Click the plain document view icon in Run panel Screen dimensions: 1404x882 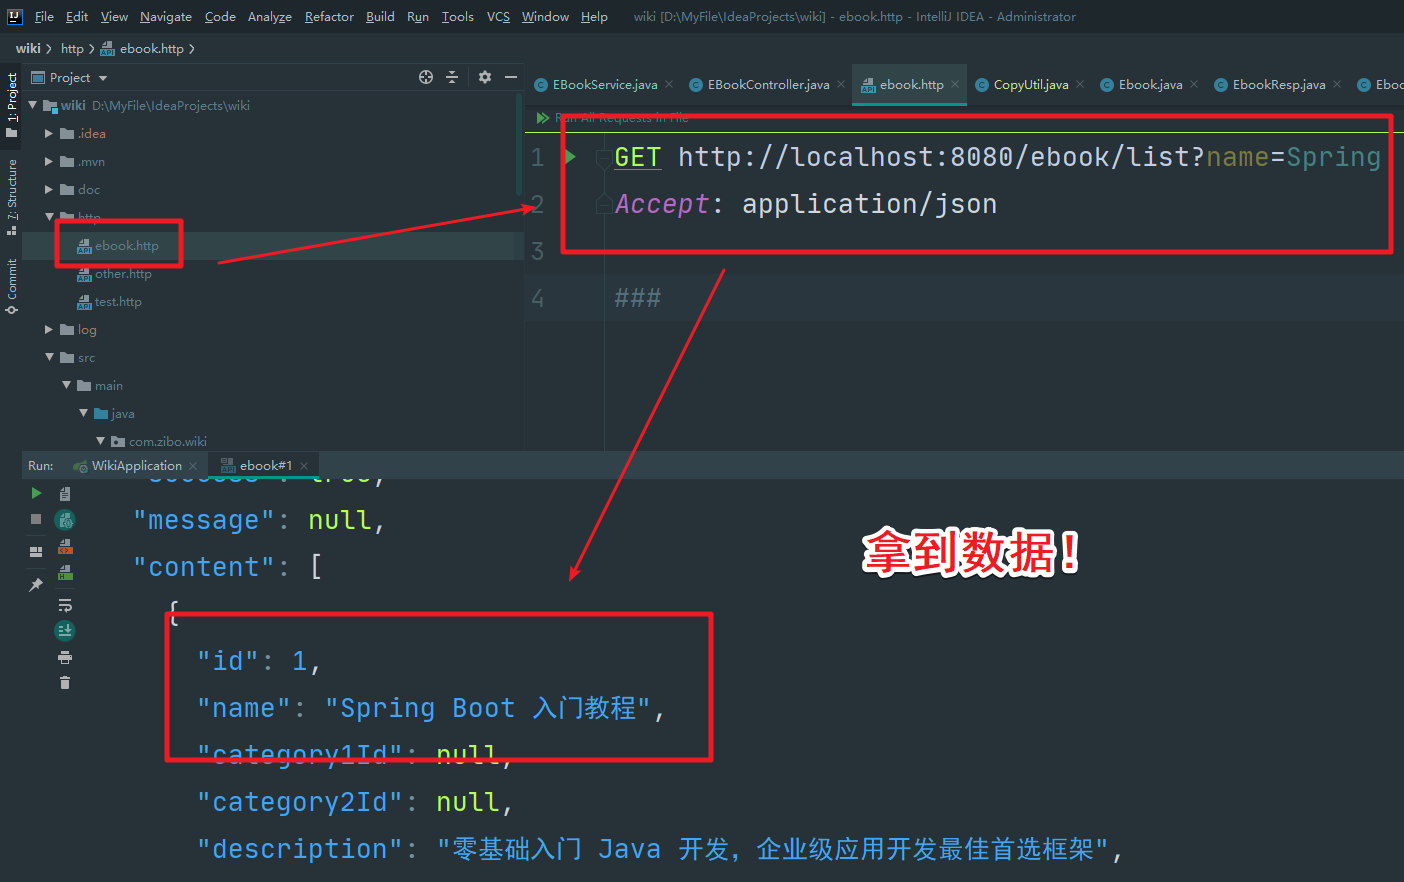(x=65, y=493)
